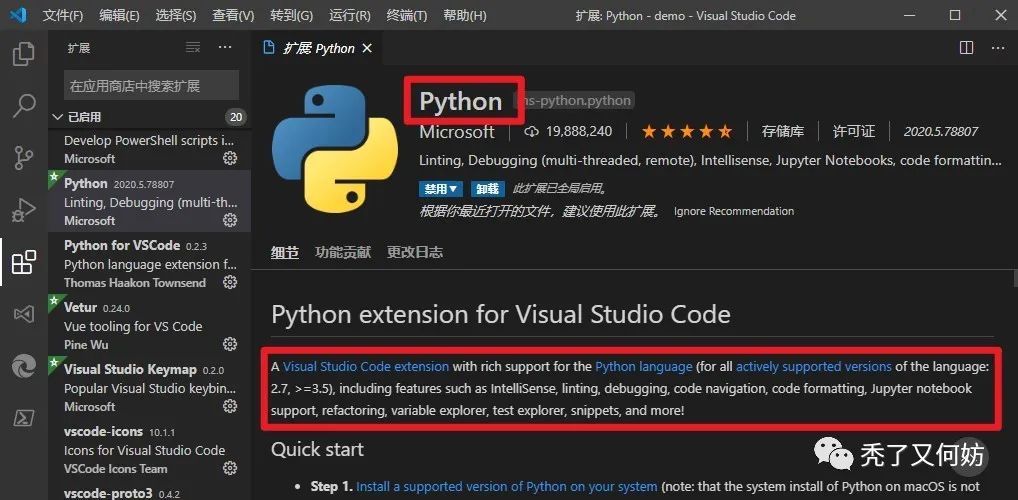Open the Source Control view
The height and width of the screenshot is (500, 1018).
coord(24,158)
